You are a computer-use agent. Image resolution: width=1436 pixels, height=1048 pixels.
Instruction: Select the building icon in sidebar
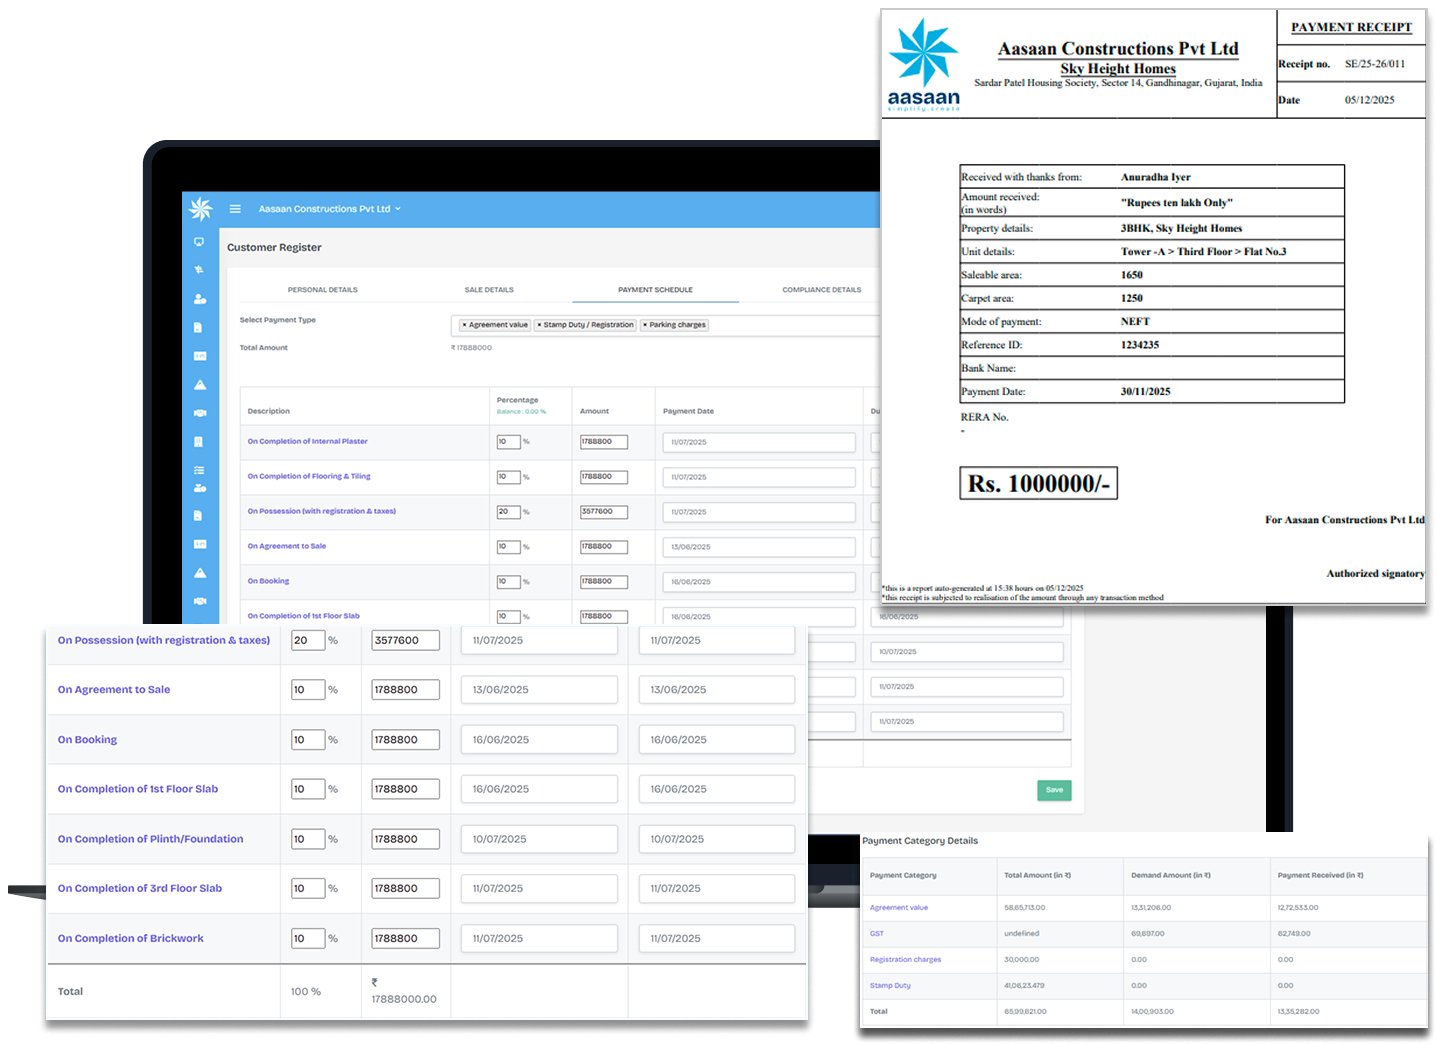tap(199, 442)
